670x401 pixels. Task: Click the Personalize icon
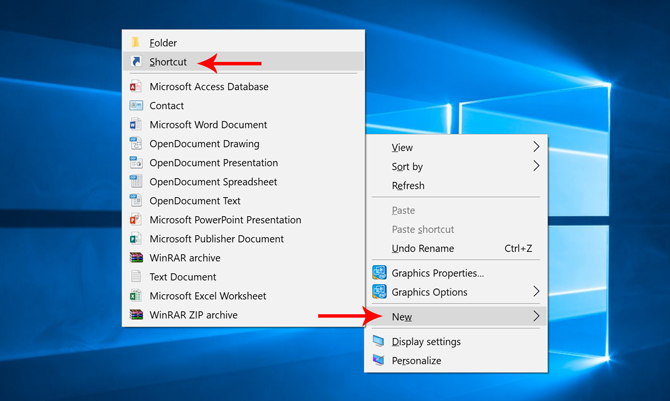(x=379, y=360)
